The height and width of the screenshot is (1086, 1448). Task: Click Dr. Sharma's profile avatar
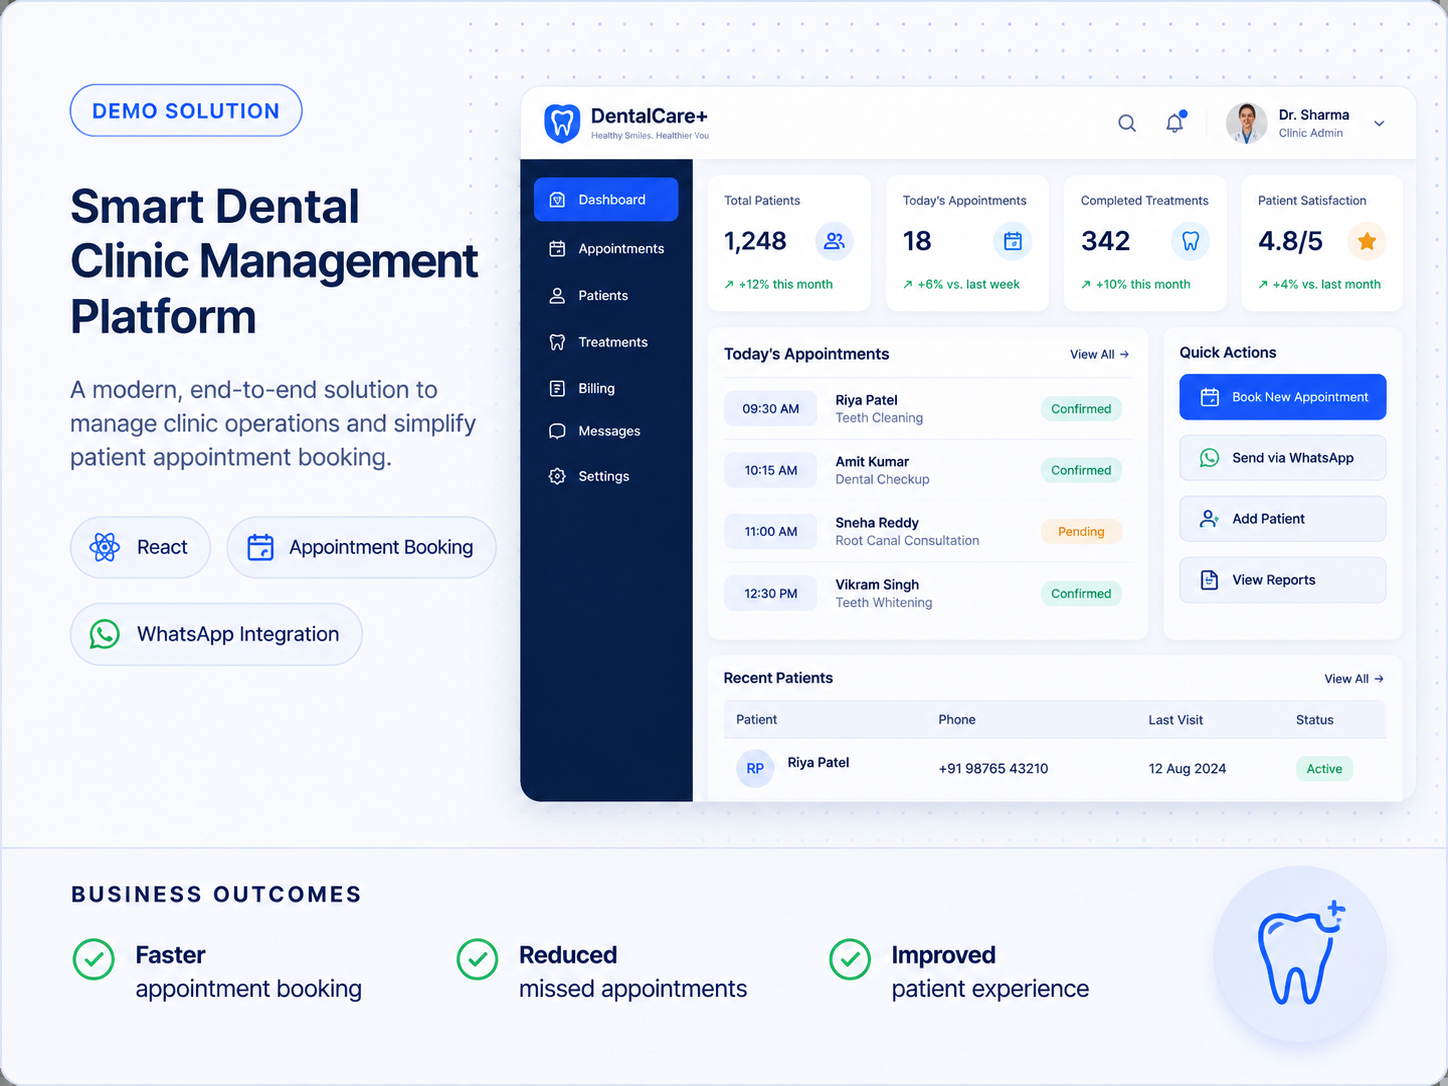1246,123
